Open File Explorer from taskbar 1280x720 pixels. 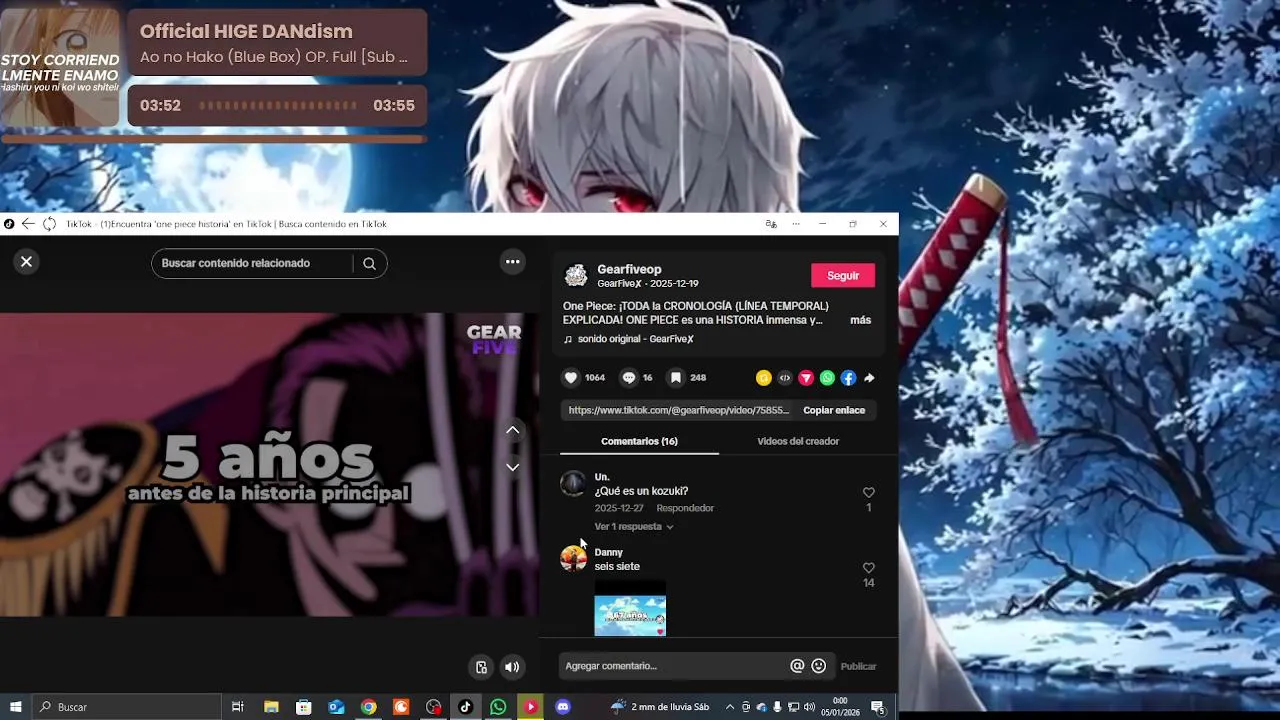271,707
